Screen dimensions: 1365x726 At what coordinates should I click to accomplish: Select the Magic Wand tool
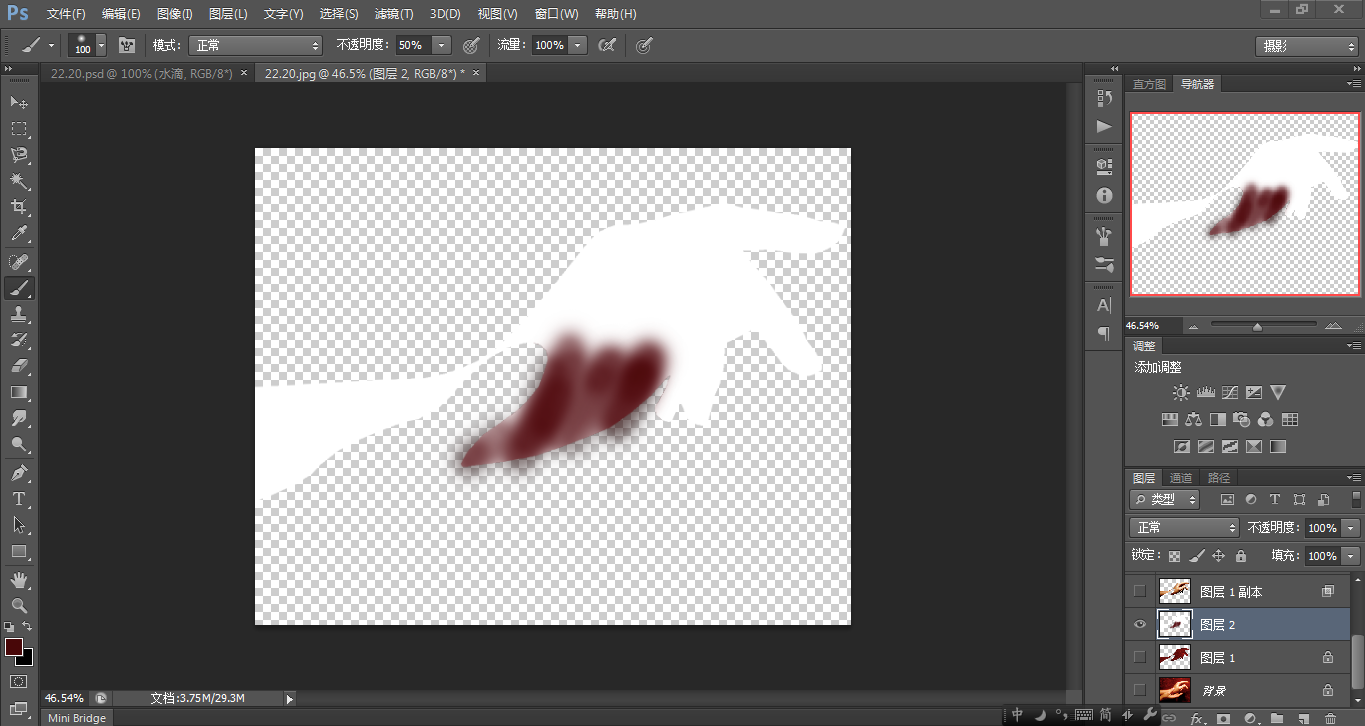click(19, 181)
